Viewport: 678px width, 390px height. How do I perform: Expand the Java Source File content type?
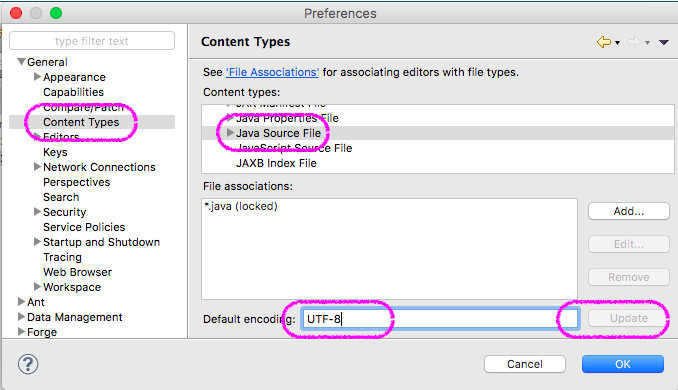(230, 133)
